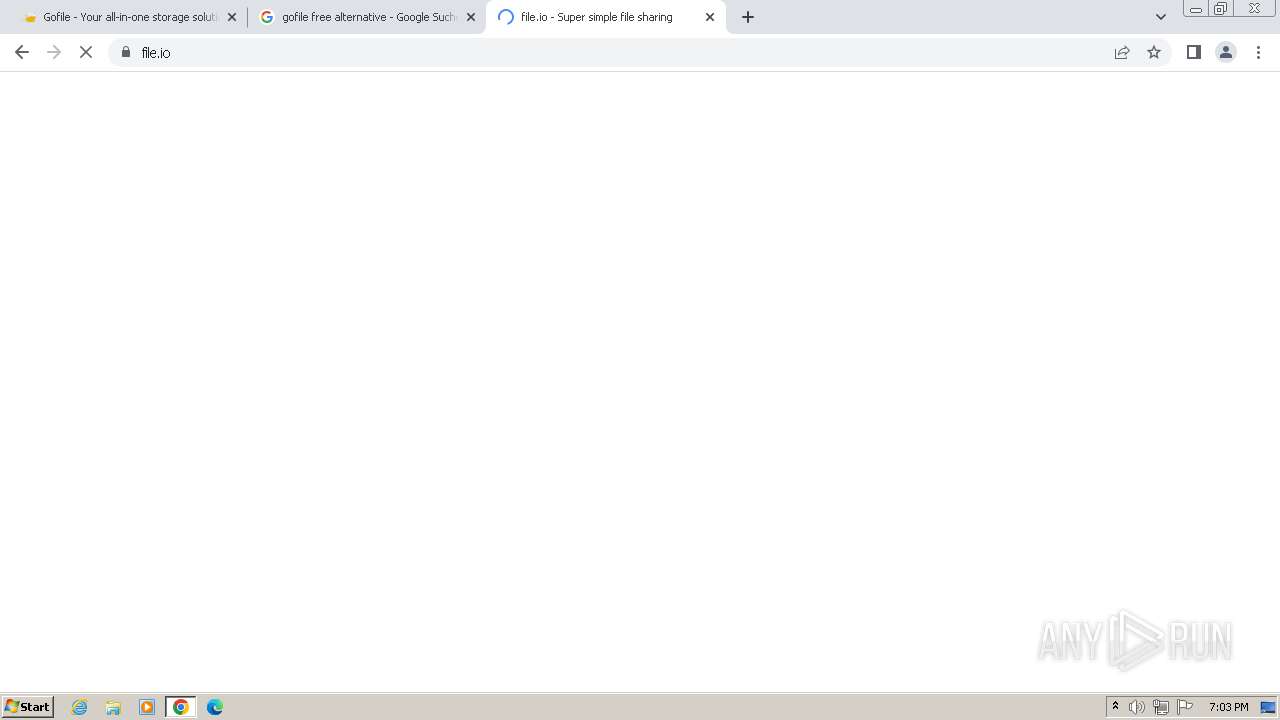Screen dimensions: 1280x720
Task: Open the Chrome side panel
Action: [1193, 52]
